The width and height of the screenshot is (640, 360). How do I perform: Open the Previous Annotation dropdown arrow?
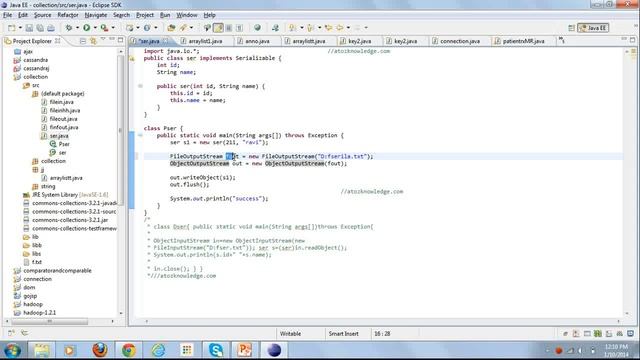319,28
